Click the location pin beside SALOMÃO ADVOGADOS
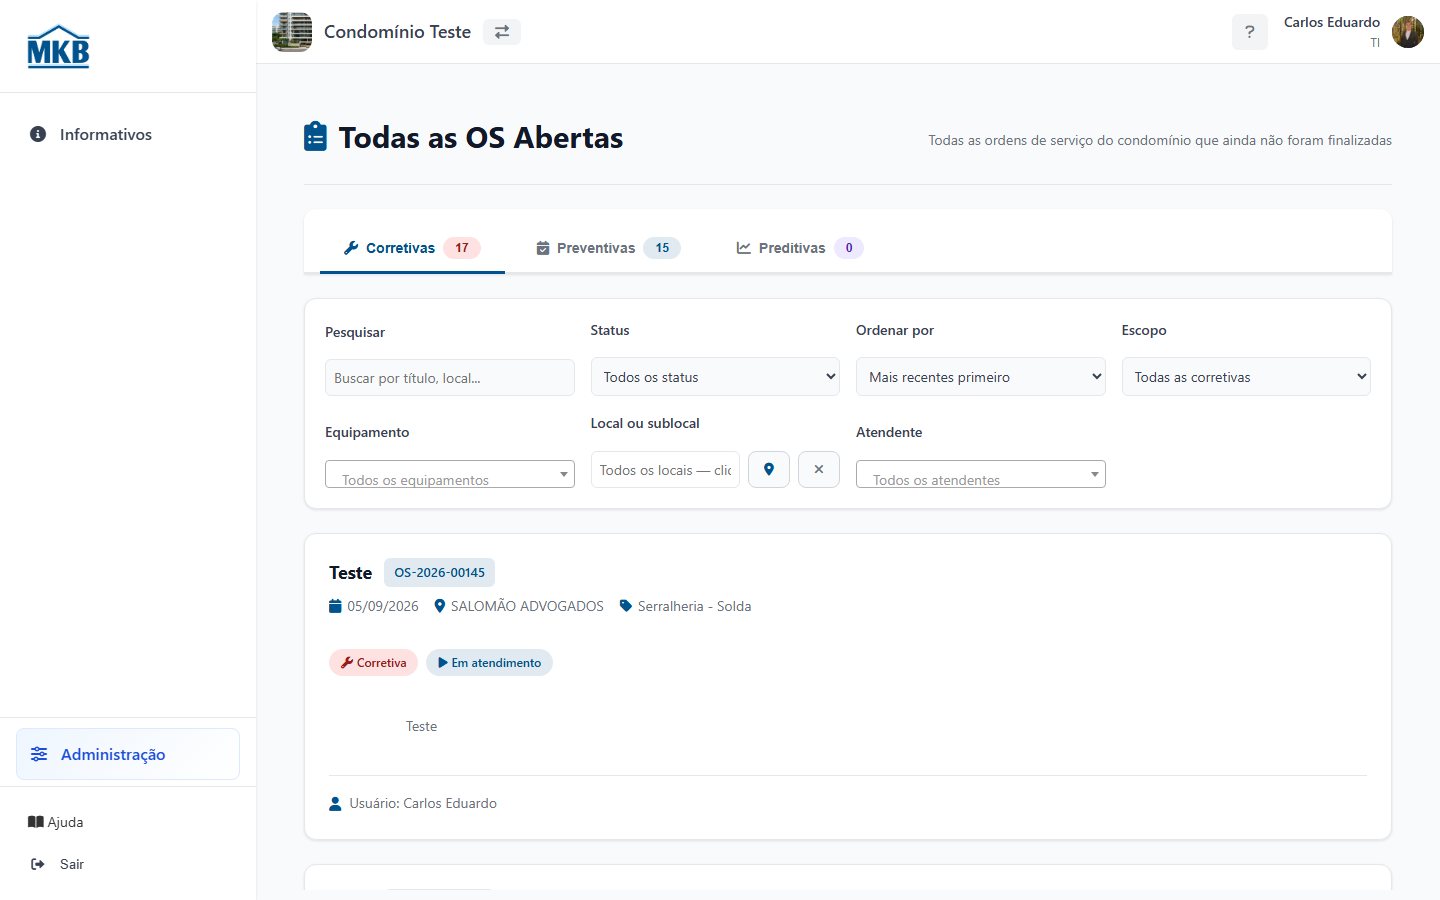The width and height of the screenshot is (1440, 900). (439, 606)
